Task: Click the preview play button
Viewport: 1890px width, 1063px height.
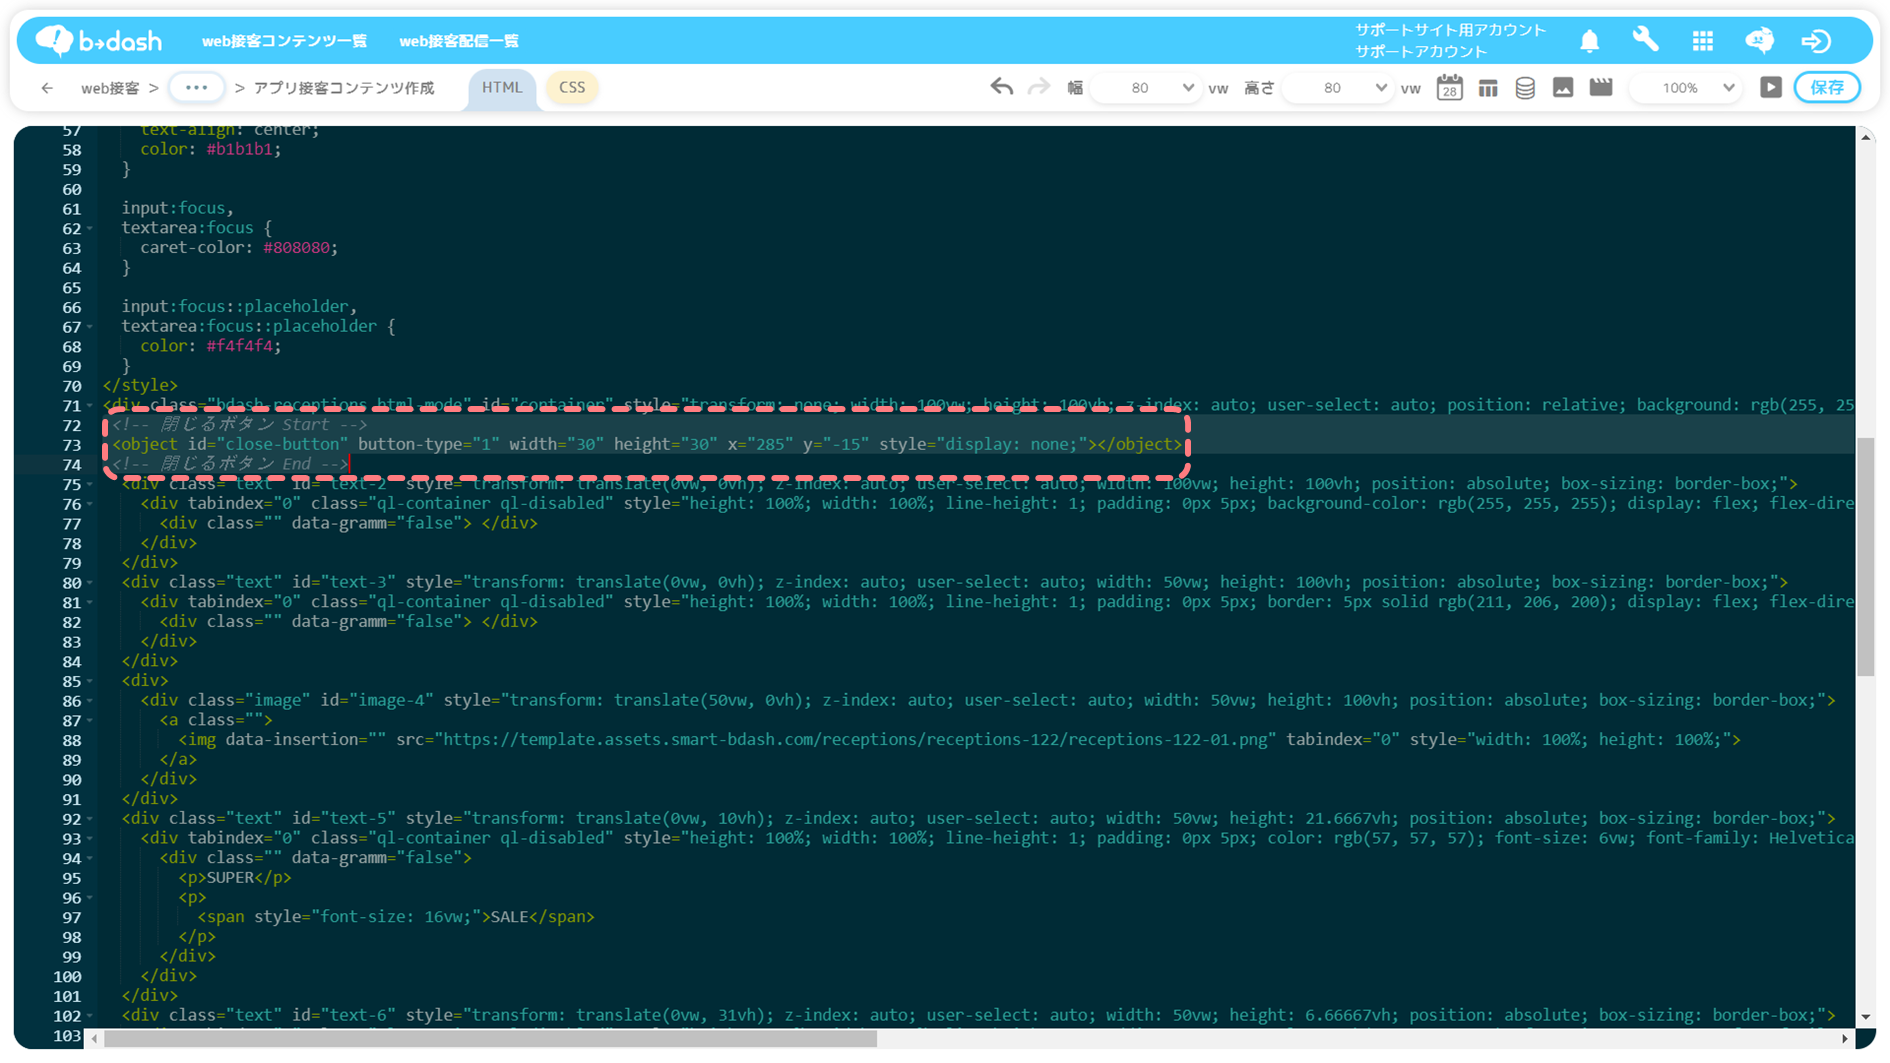Action: tap(1771, 87)
